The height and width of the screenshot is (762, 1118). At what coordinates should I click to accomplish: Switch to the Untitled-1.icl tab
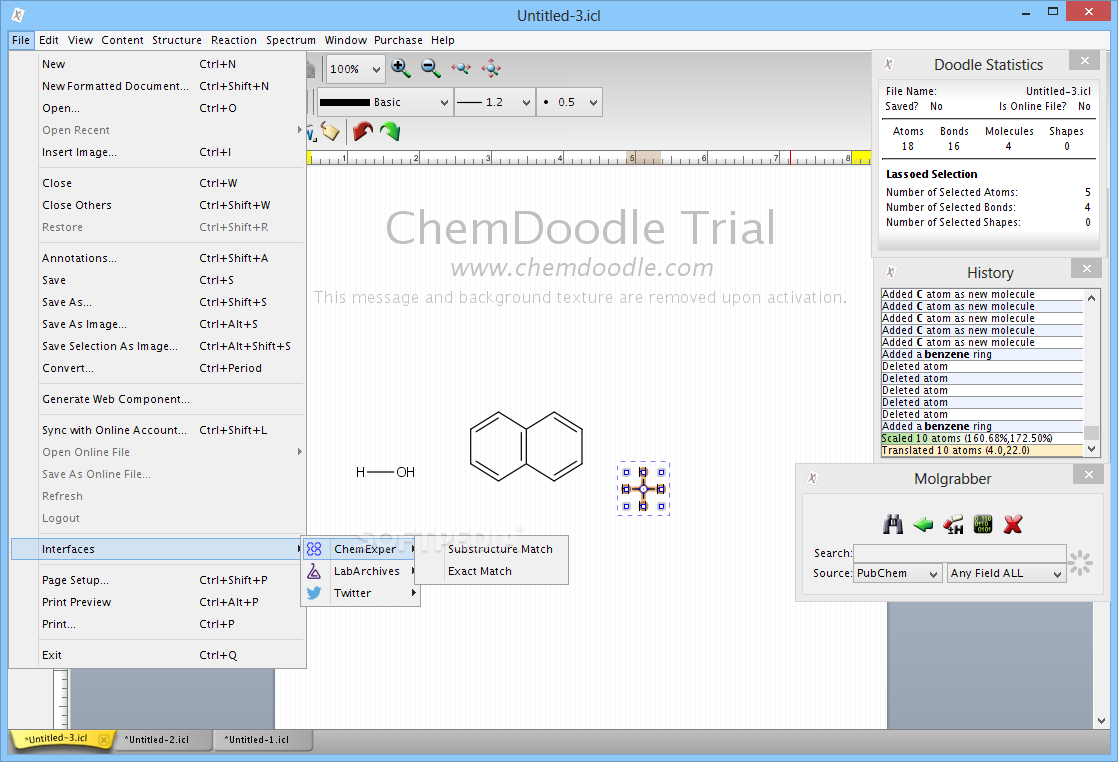click(261, 740)
